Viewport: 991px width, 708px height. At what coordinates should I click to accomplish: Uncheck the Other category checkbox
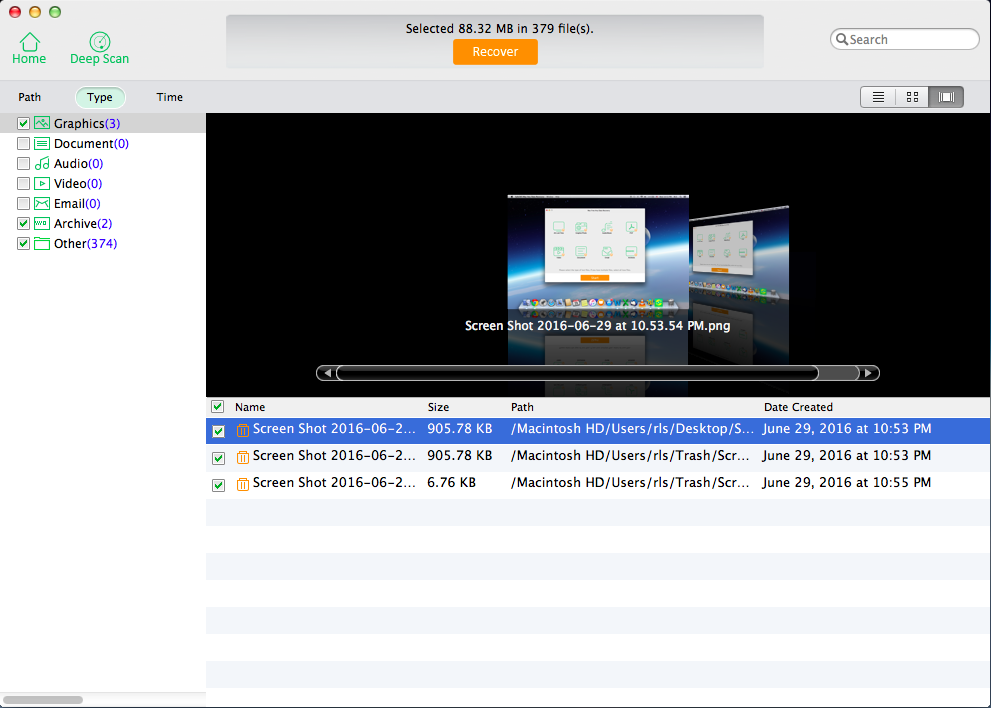[x=24, y=244]
